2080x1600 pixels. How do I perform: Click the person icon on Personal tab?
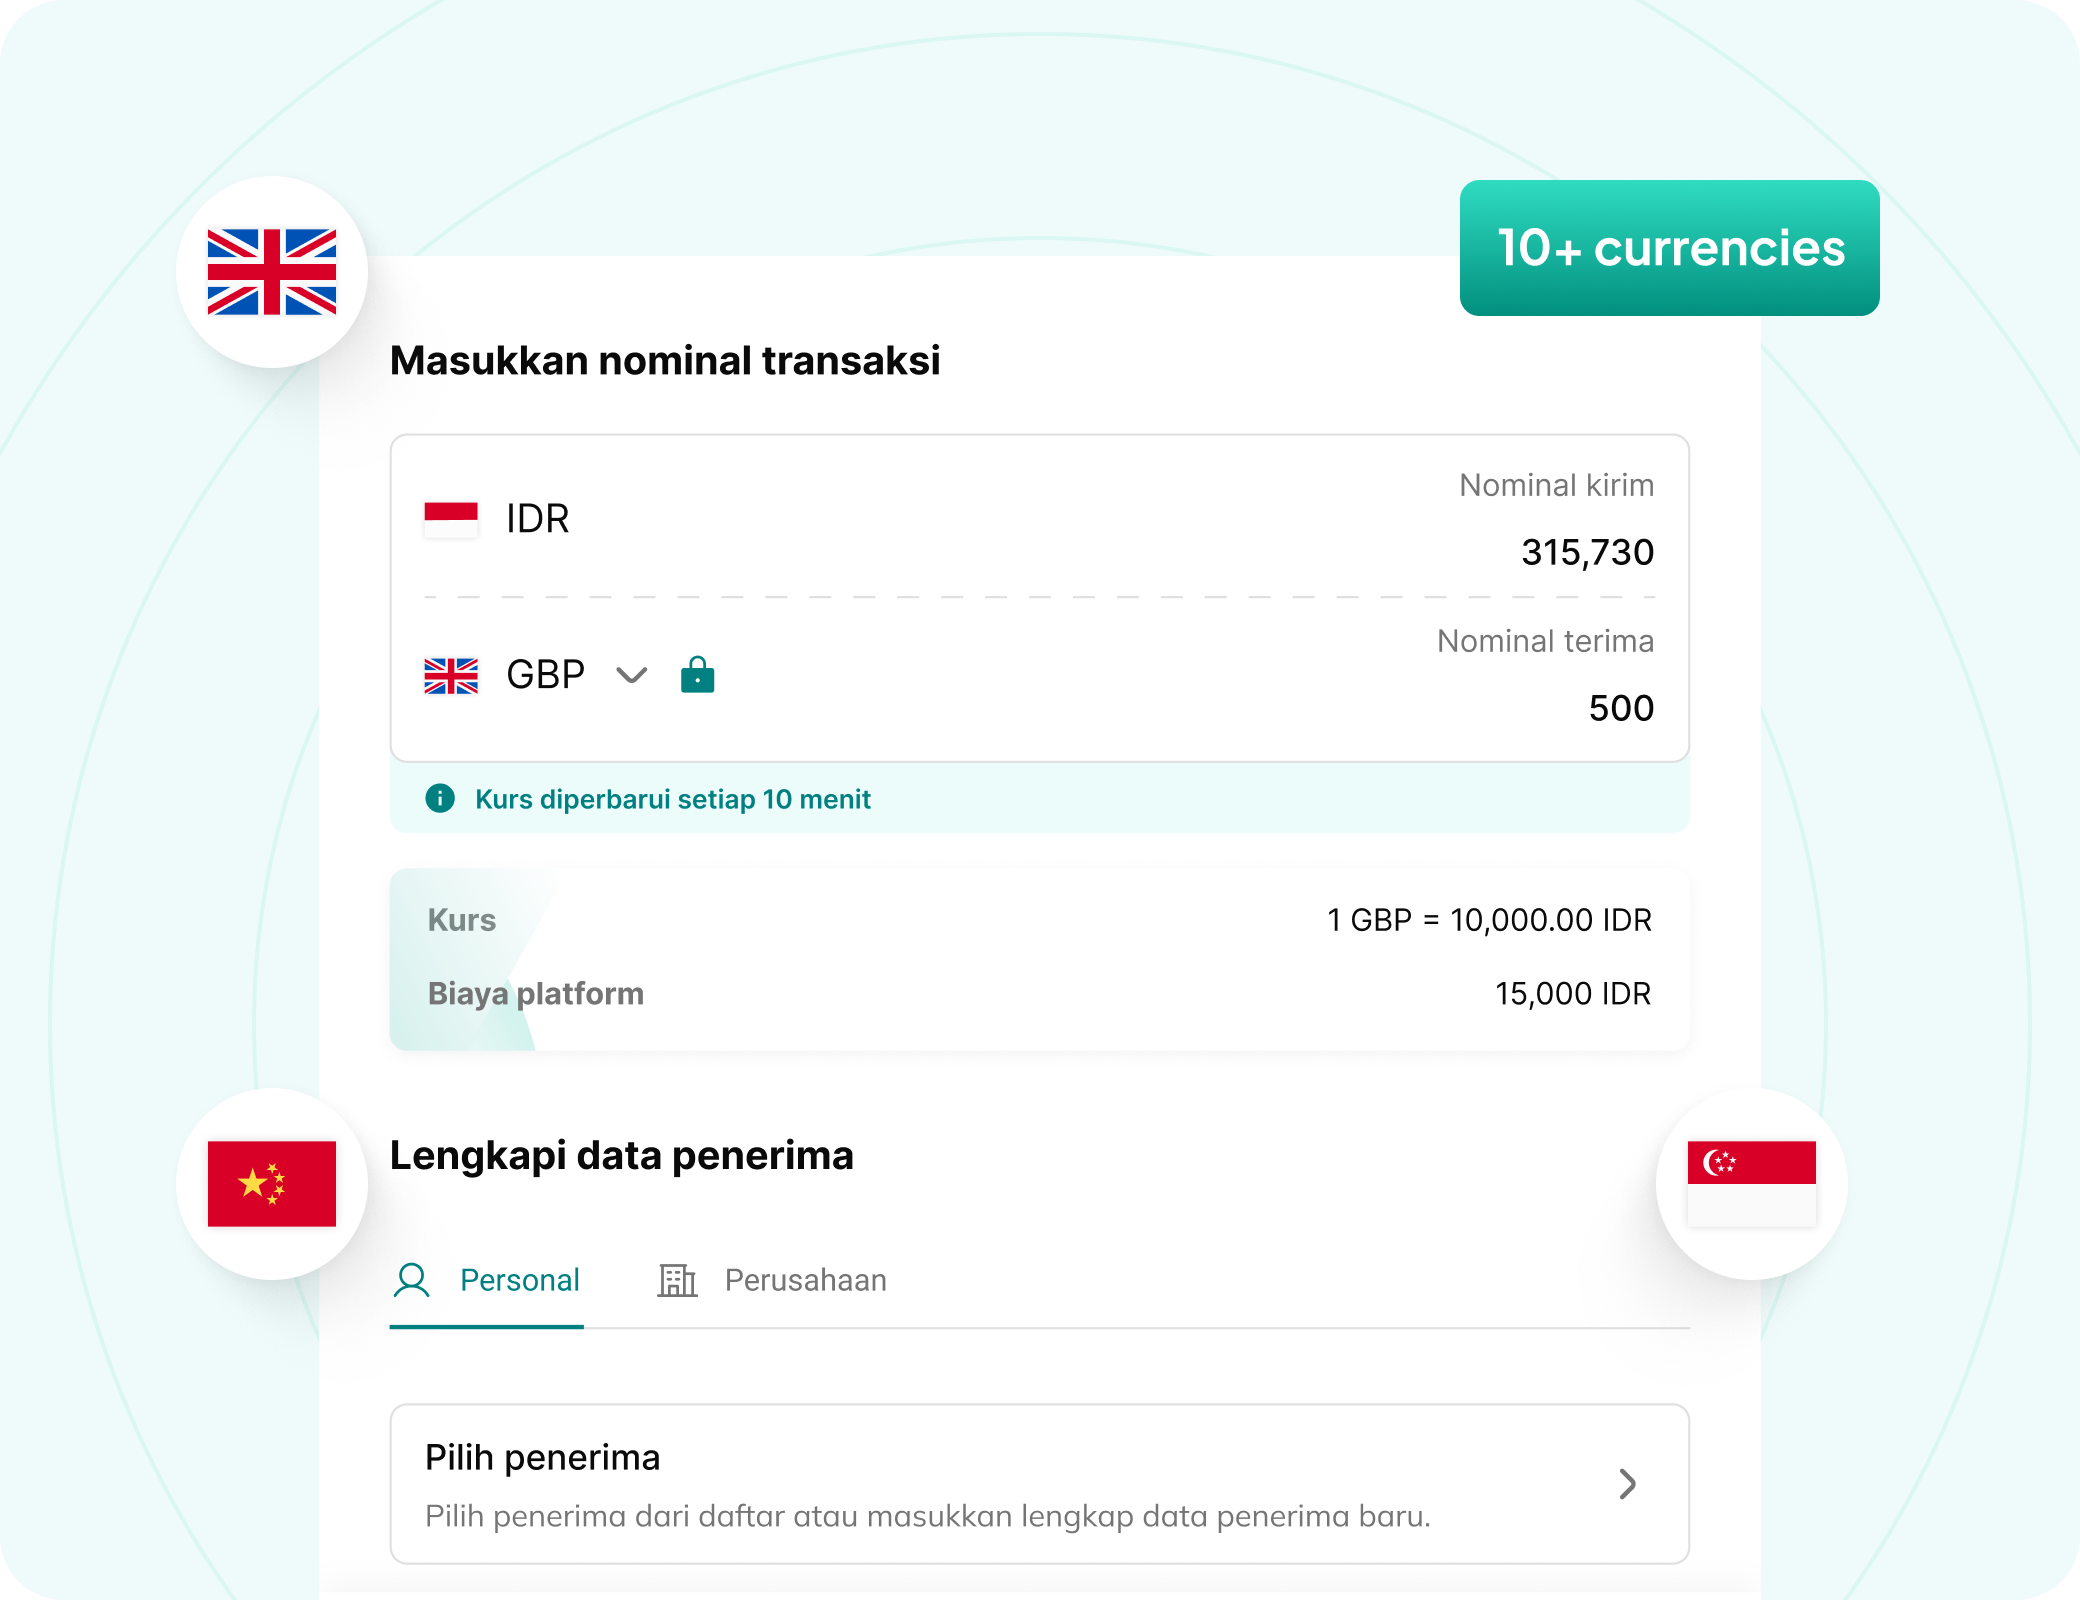411,1280
